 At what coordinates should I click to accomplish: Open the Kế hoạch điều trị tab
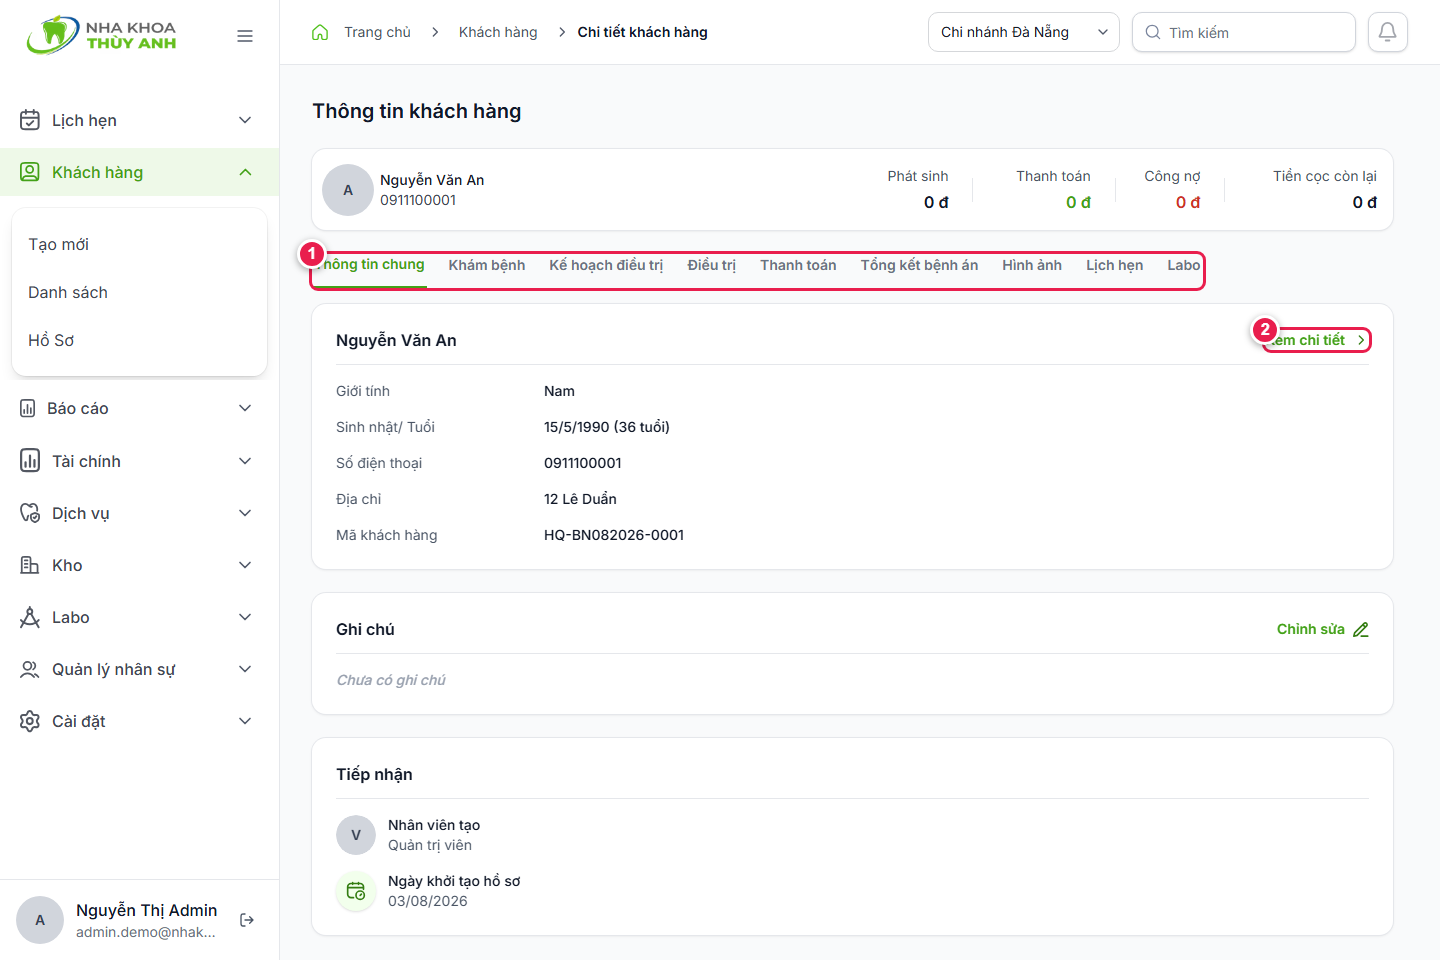point(606,265)
